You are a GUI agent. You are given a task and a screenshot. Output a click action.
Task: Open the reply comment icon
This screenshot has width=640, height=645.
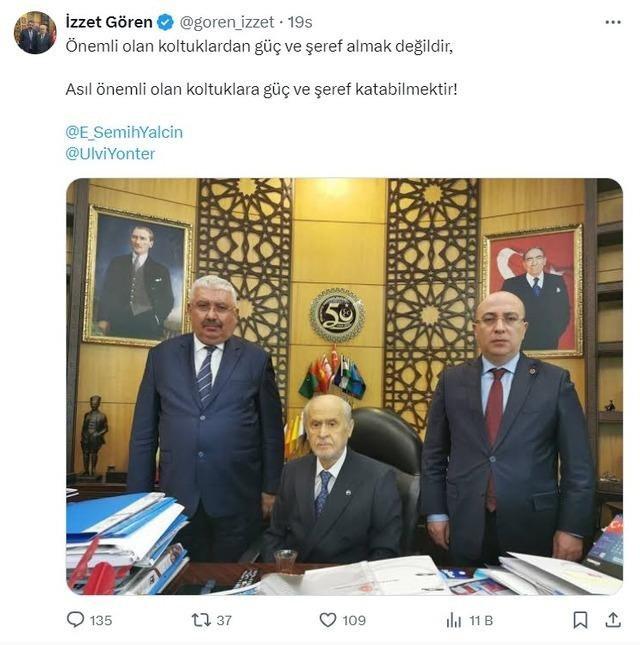click(75, 619)
